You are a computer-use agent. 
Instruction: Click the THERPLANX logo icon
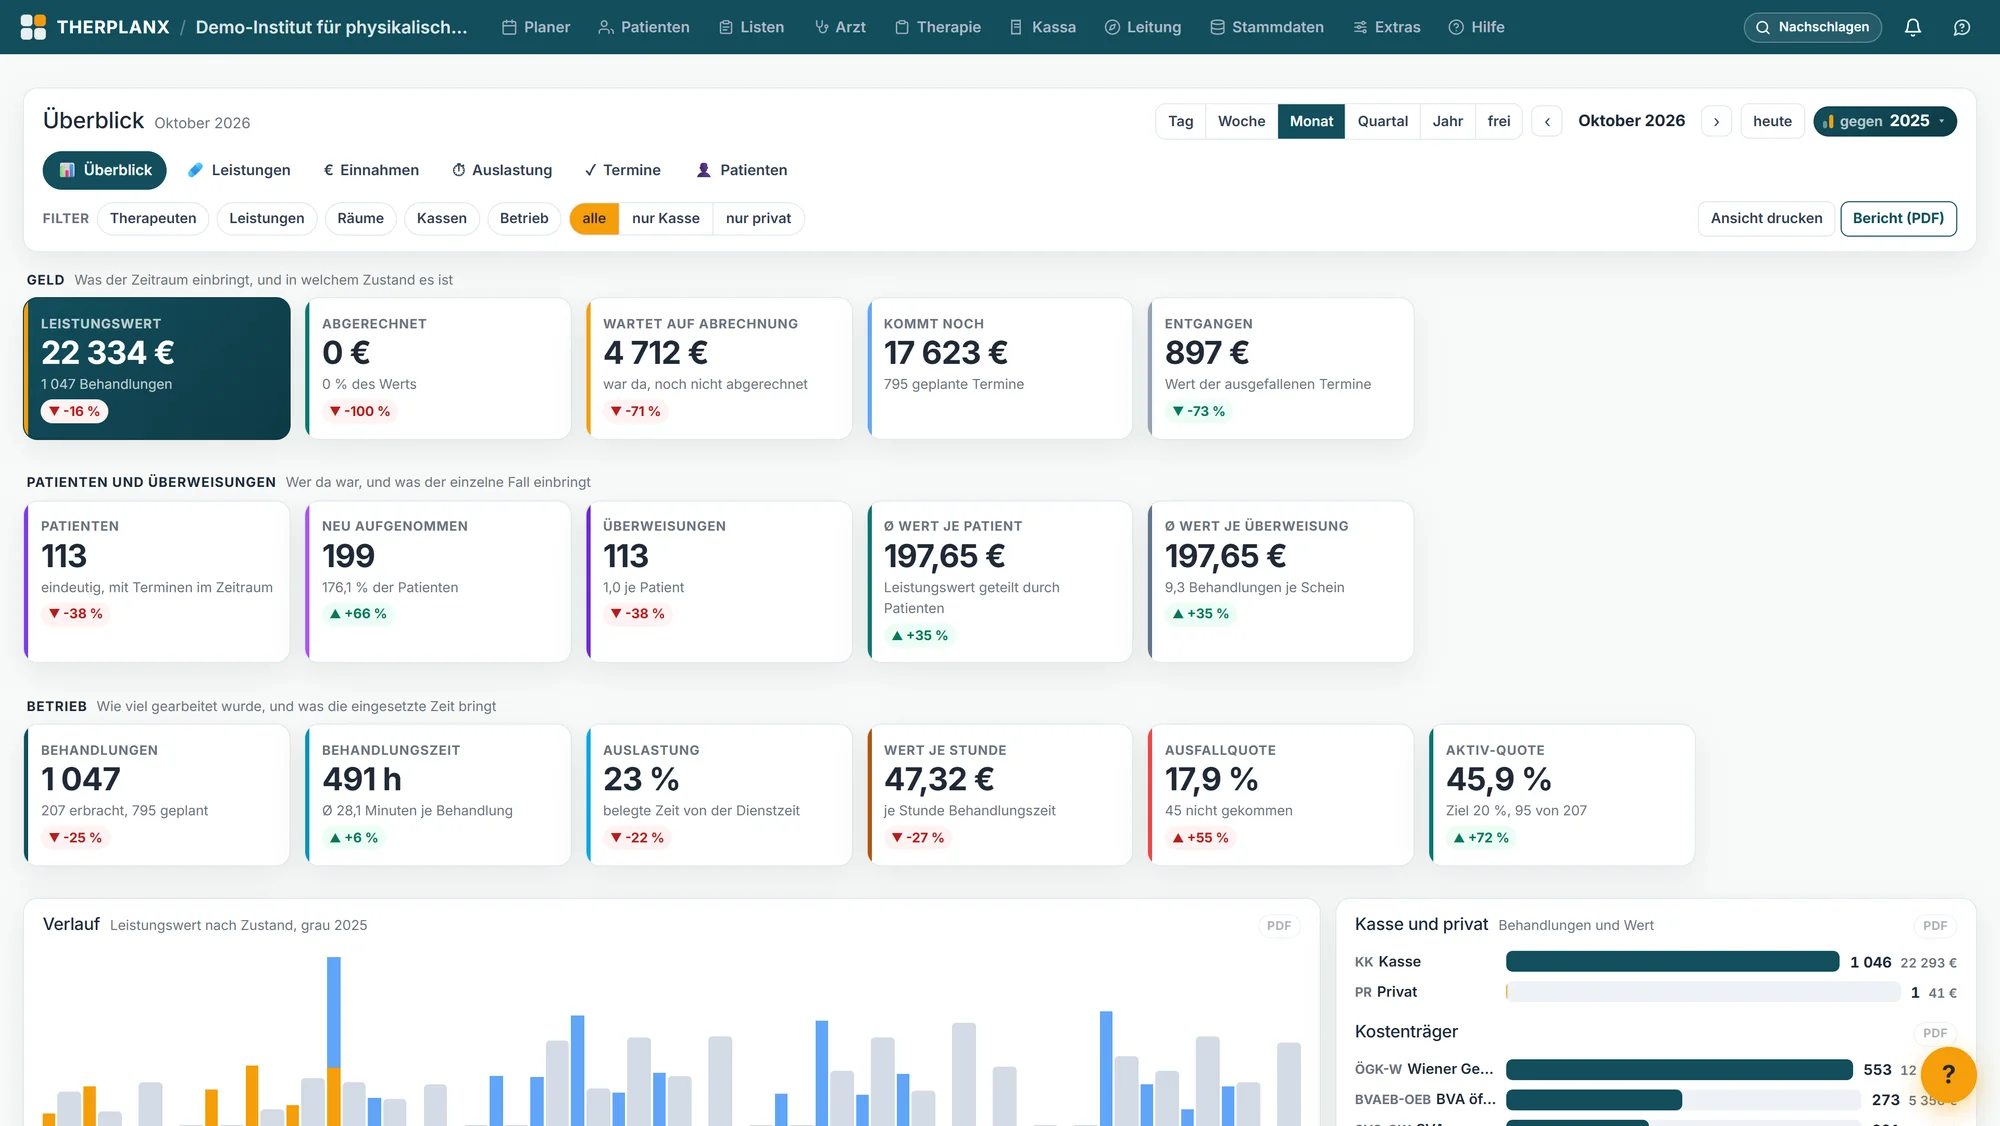pyautogui.click(x=33, y=27)
